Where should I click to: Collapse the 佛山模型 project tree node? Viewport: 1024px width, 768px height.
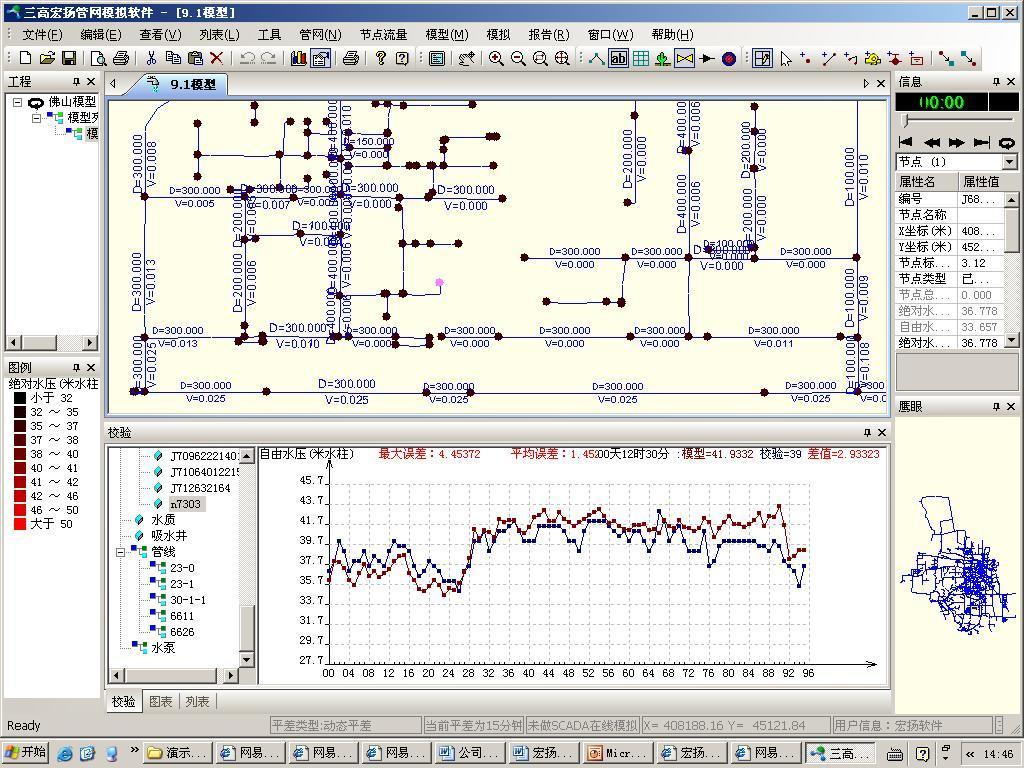(18, 102)
